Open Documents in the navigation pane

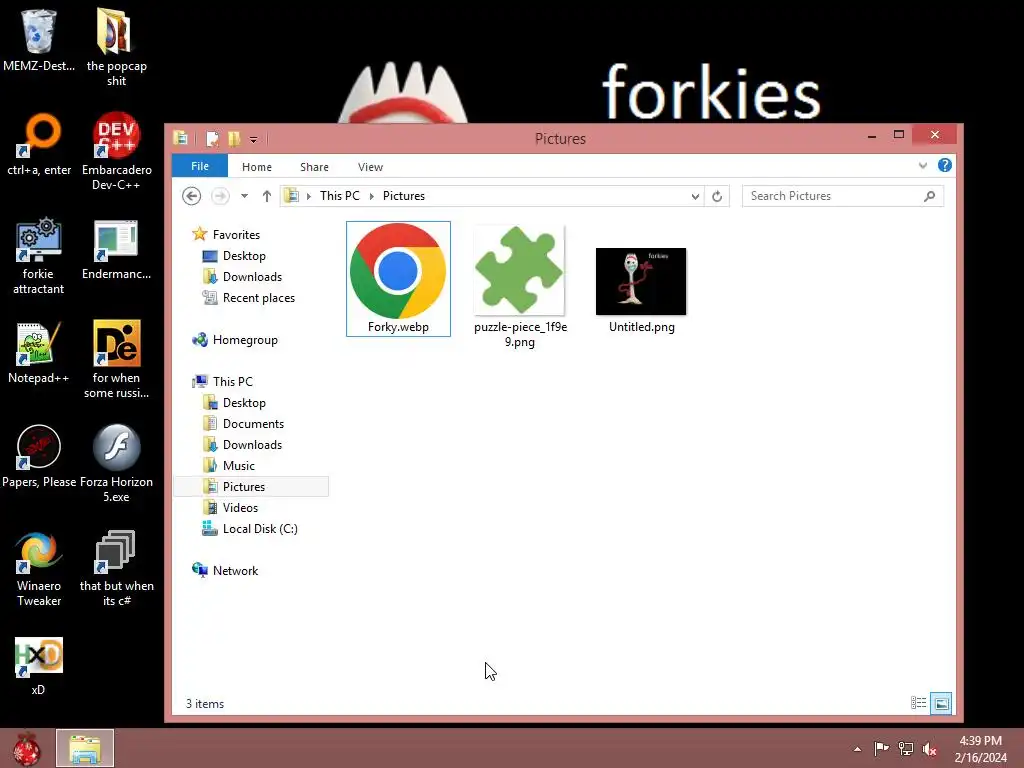(x=243, y=424)
